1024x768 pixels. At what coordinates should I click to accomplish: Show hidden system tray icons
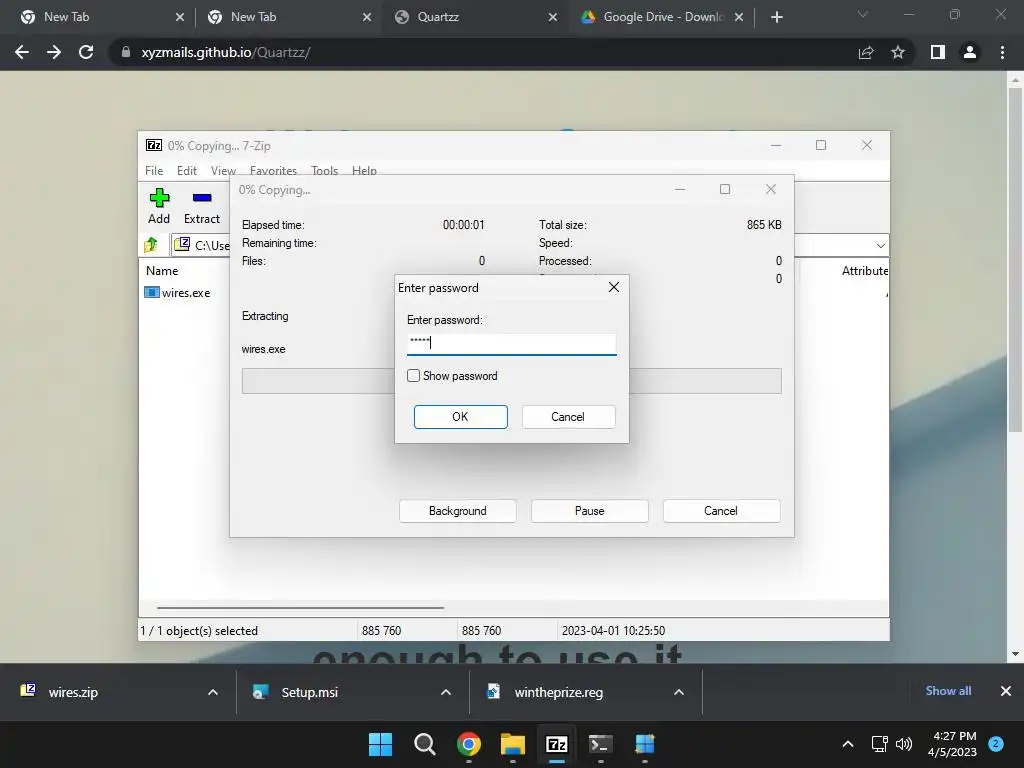click(848, 744)
